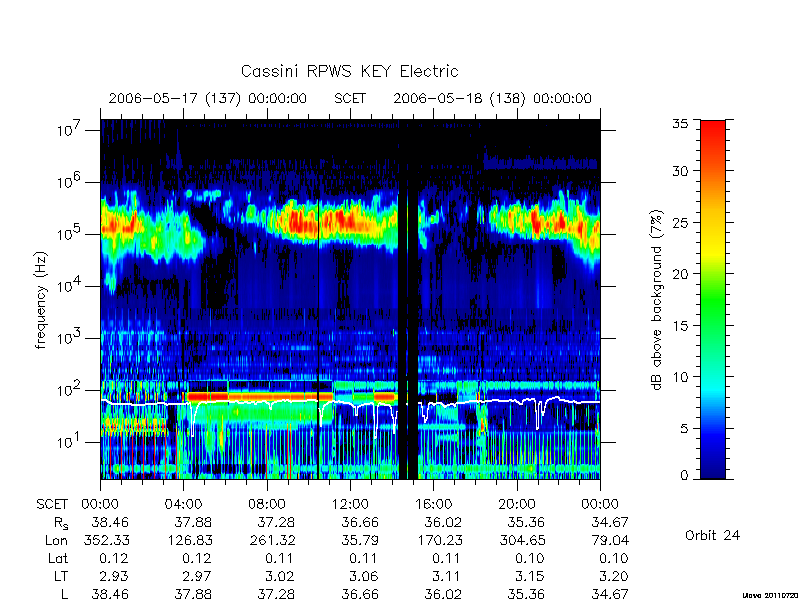Click the local time value '3.20'

(x=614, y=577)
